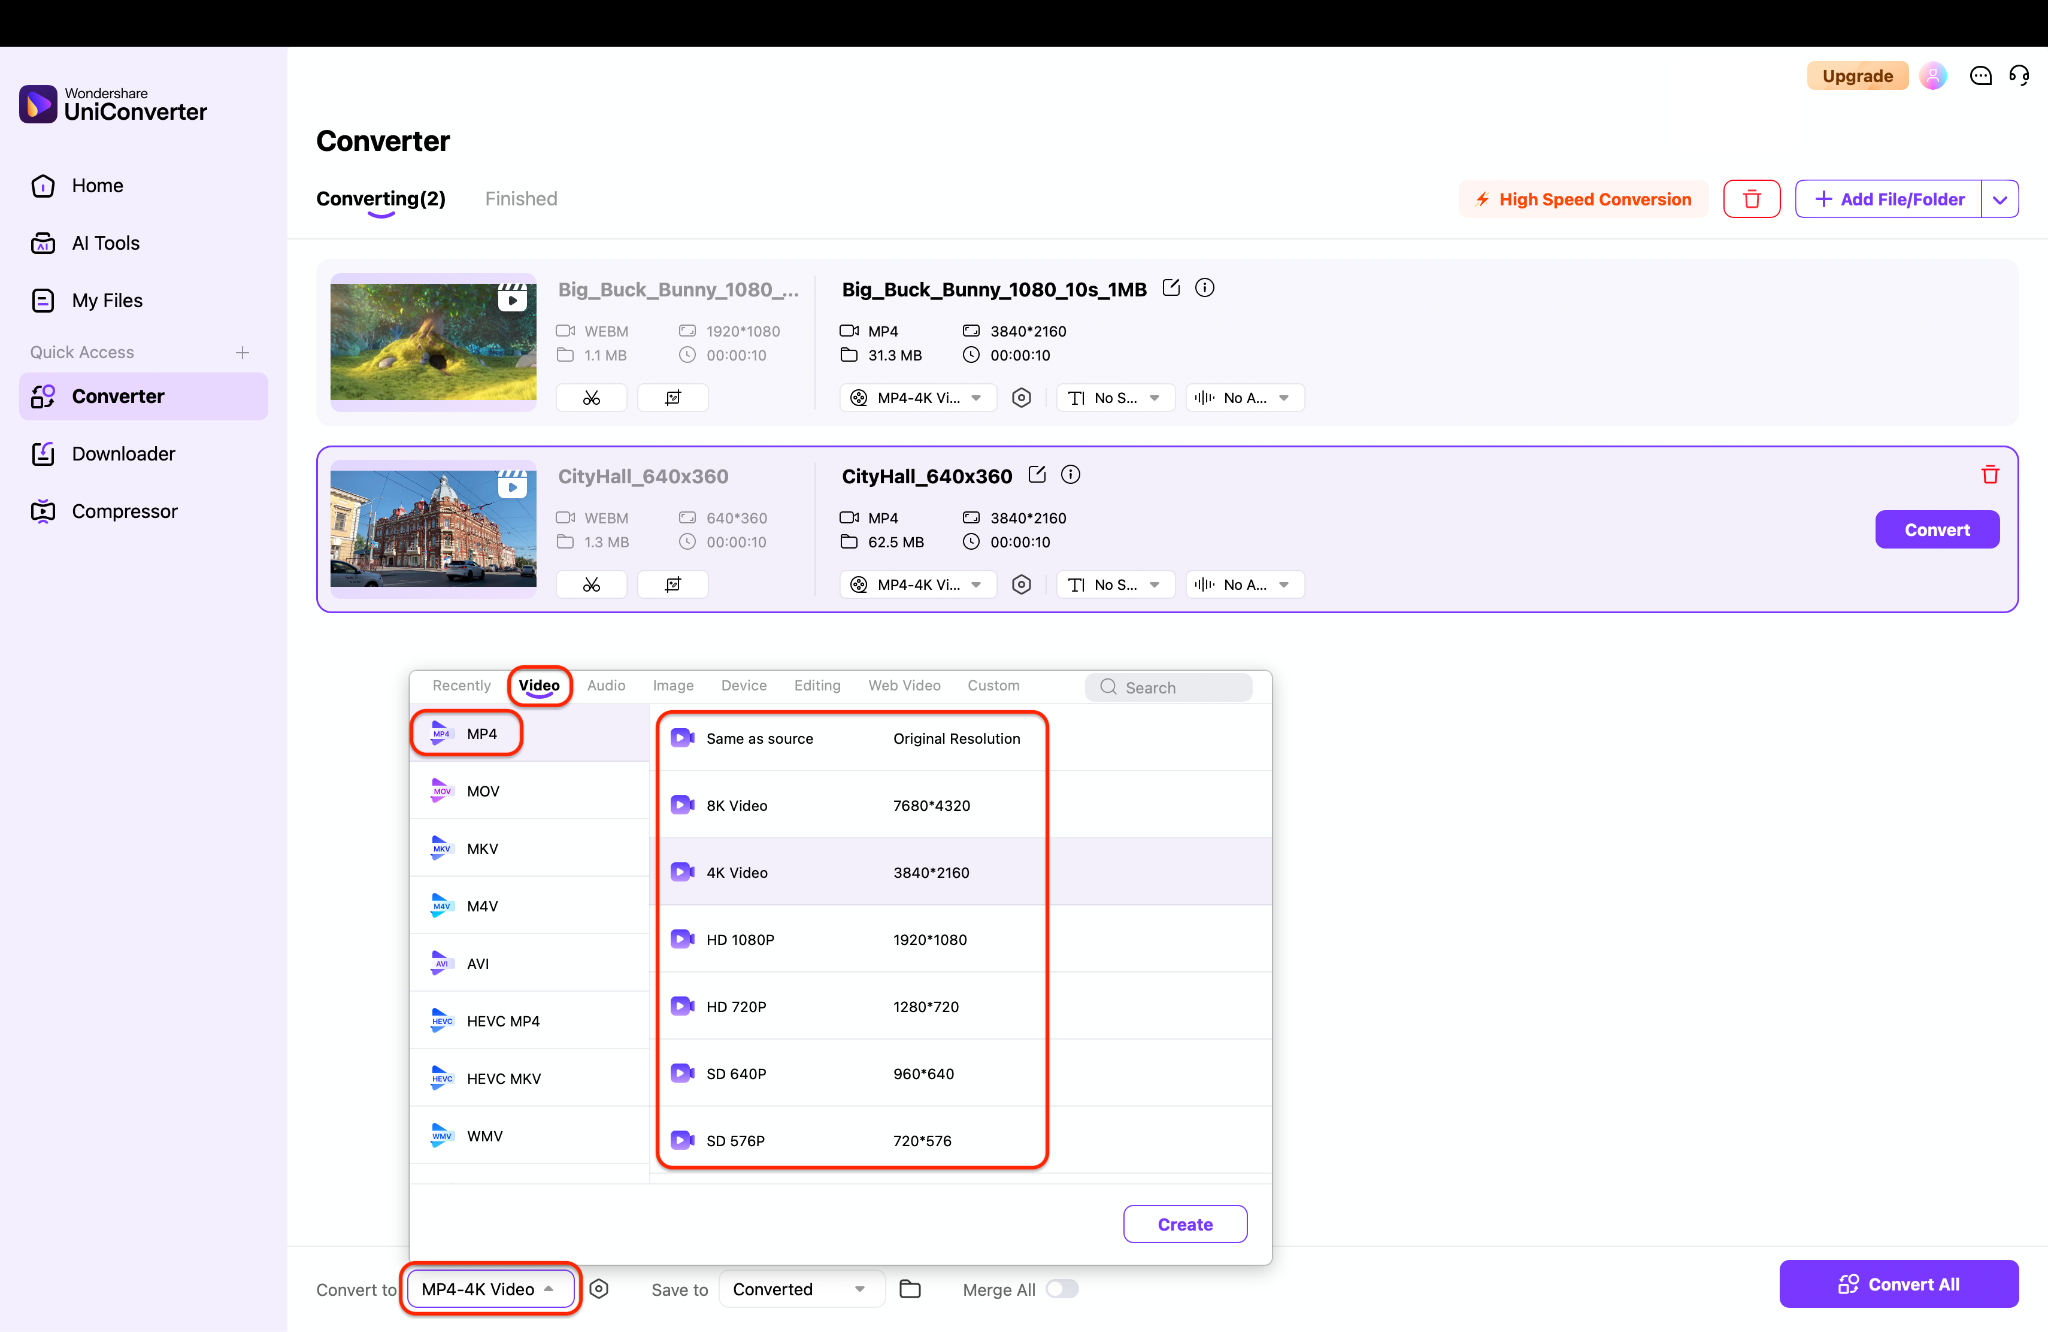Remove the CityHall_640x360 file
2048x1332 pixels.
point(1990,475)
